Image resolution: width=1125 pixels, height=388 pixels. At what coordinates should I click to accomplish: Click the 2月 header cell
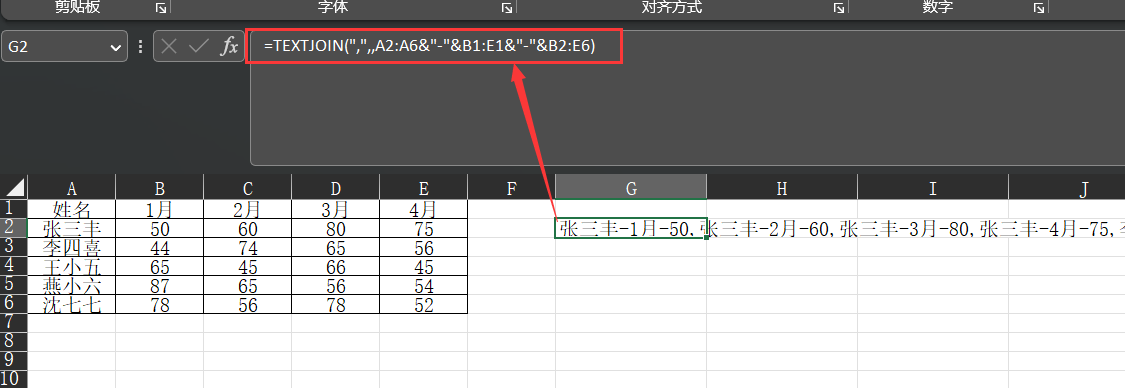(248, 209)
